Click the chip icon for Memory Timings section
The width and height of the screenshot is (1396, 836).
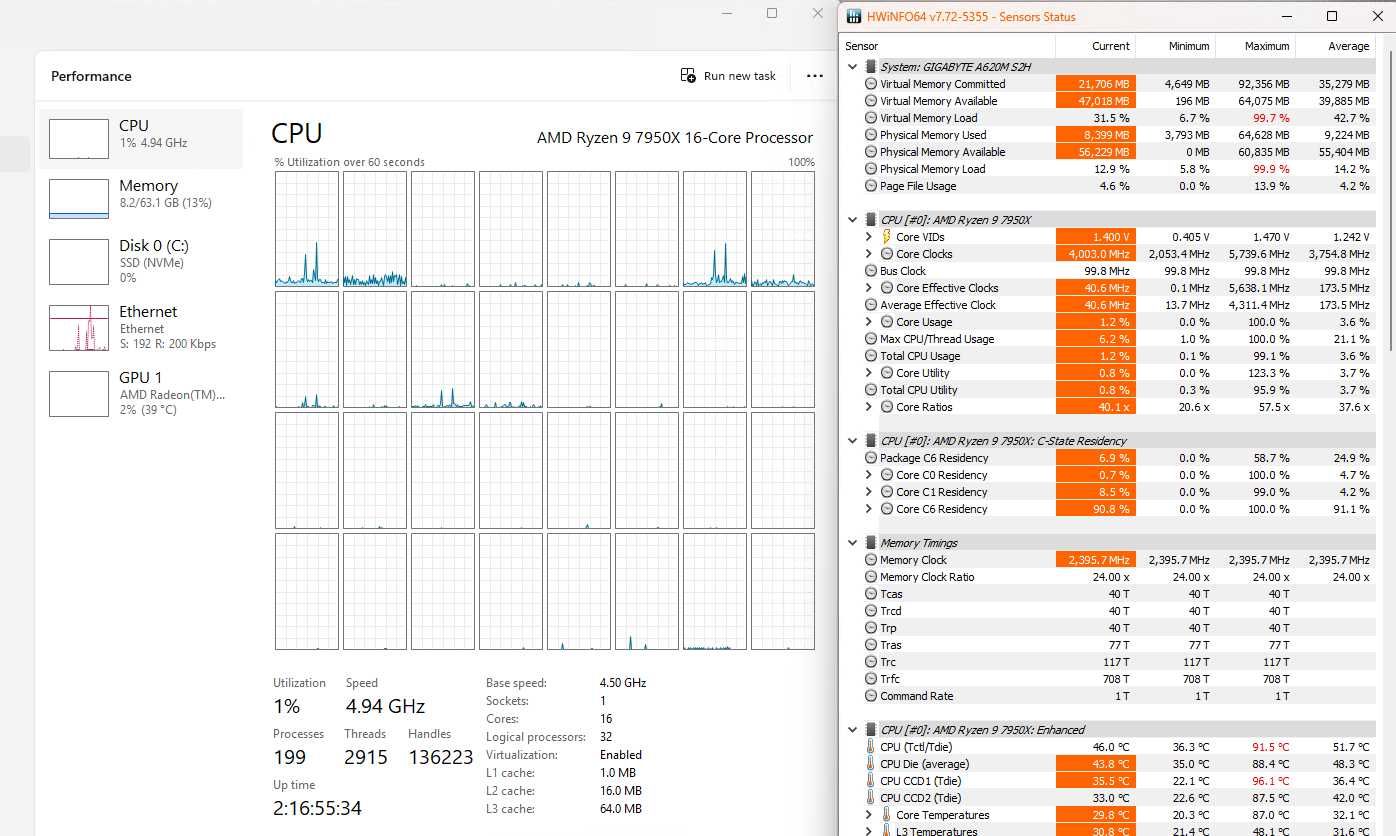[x=870, y=543]
